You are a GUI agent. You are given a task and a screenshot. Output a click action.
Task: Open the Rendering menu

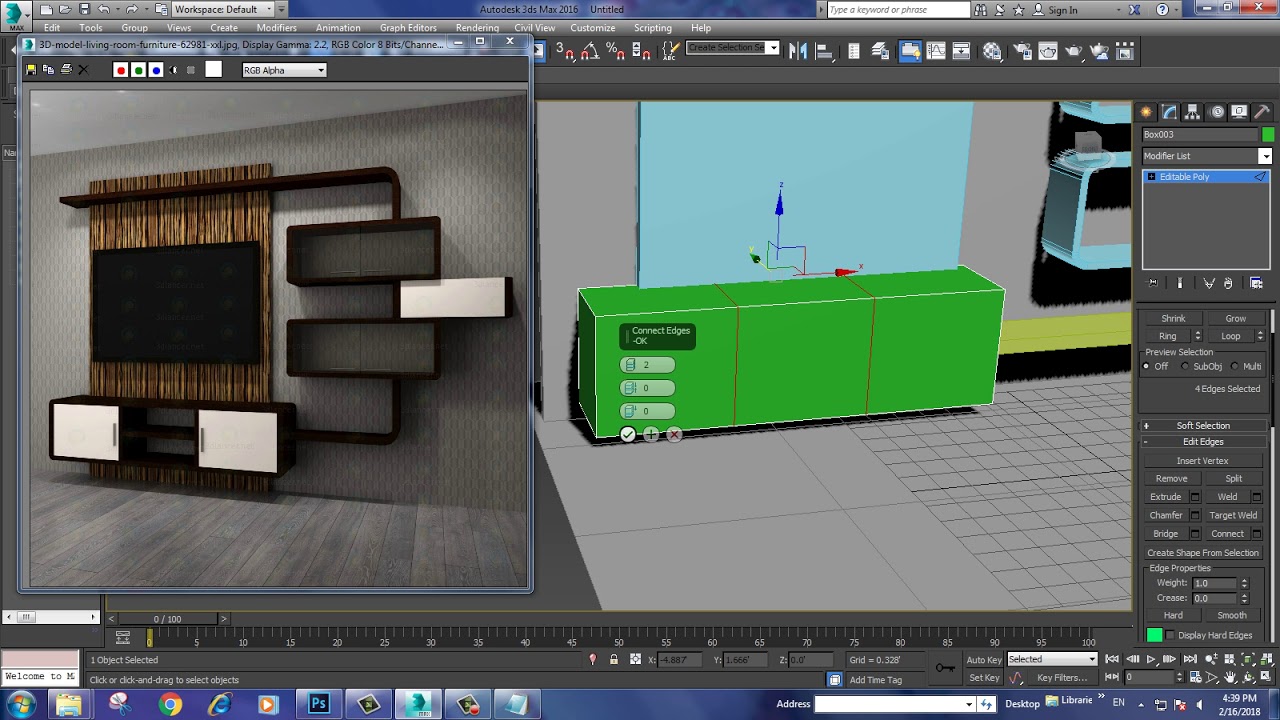(x=477, y=28)
